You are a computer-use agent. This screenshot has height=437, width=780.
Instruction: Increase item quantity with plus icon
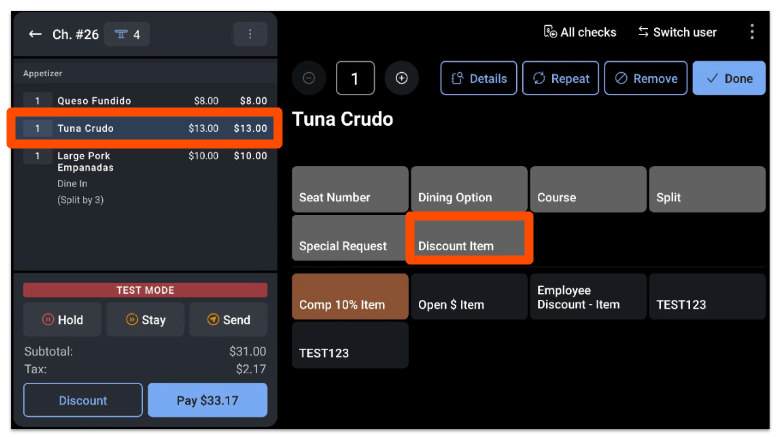[401, 78]
